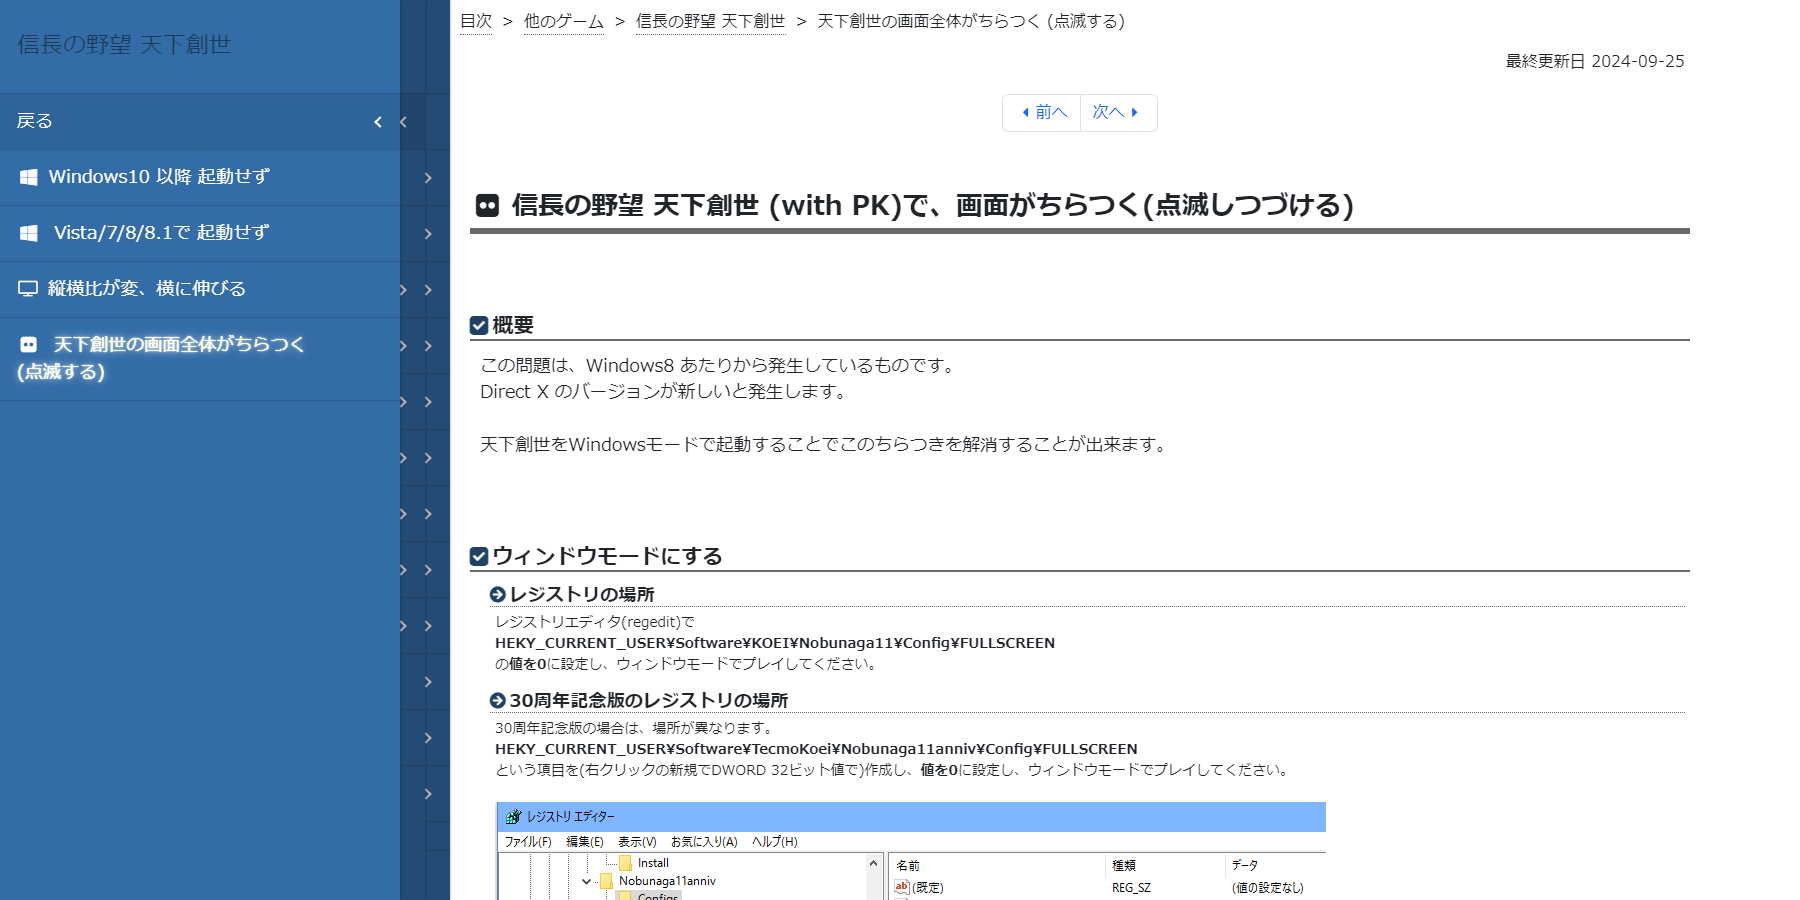This screenshot has height=900, width=1800.
Task: Click the face icon in the main page heading
Action: (487, 206)
